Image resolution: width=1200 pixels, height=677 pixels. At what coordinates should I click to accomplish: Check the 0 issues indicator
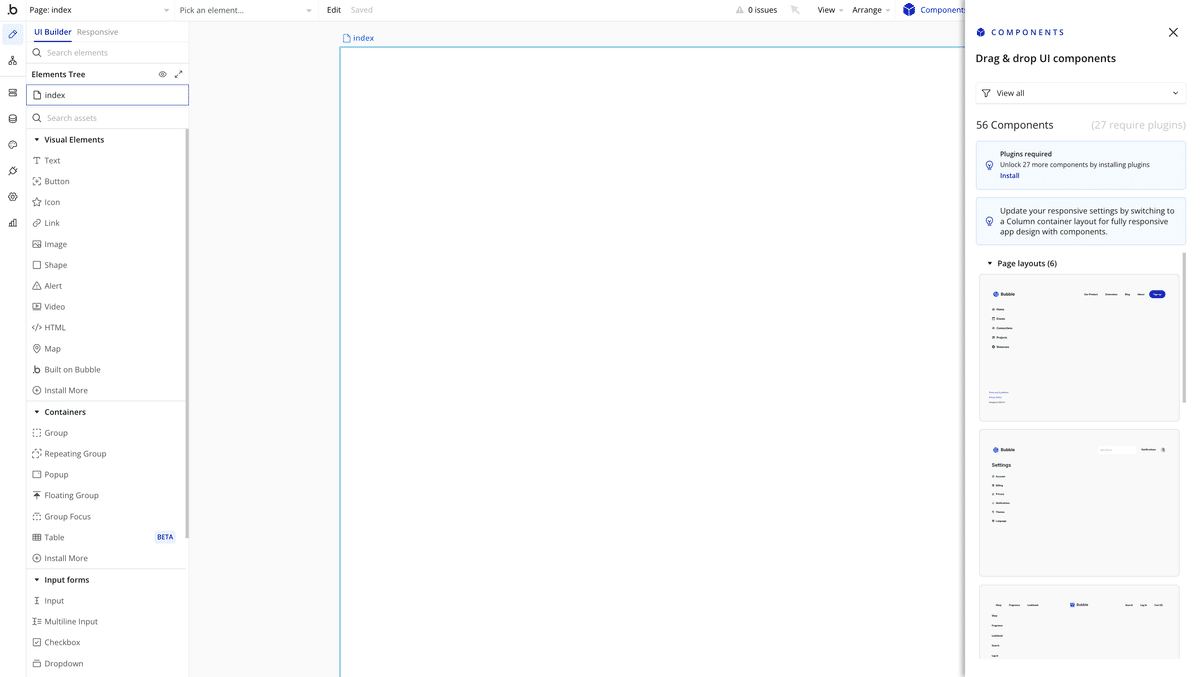tap(757, 10)
